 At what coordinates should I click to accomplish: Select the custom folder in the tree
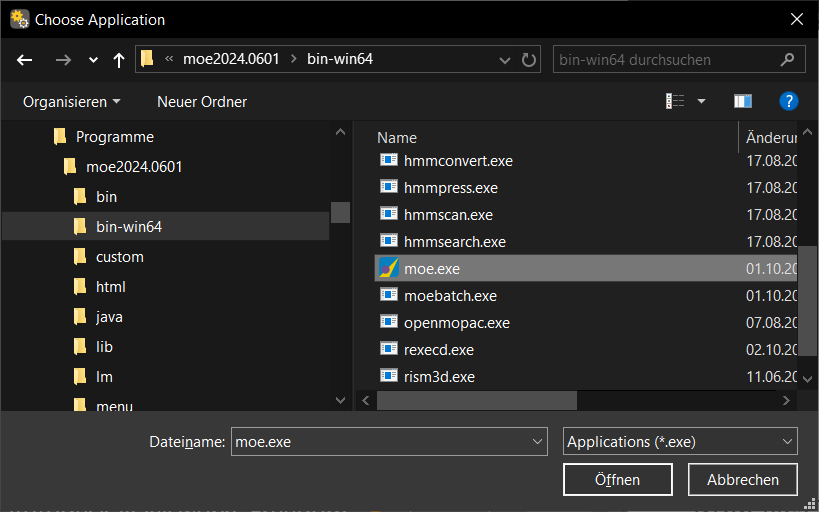coord(119,257)
